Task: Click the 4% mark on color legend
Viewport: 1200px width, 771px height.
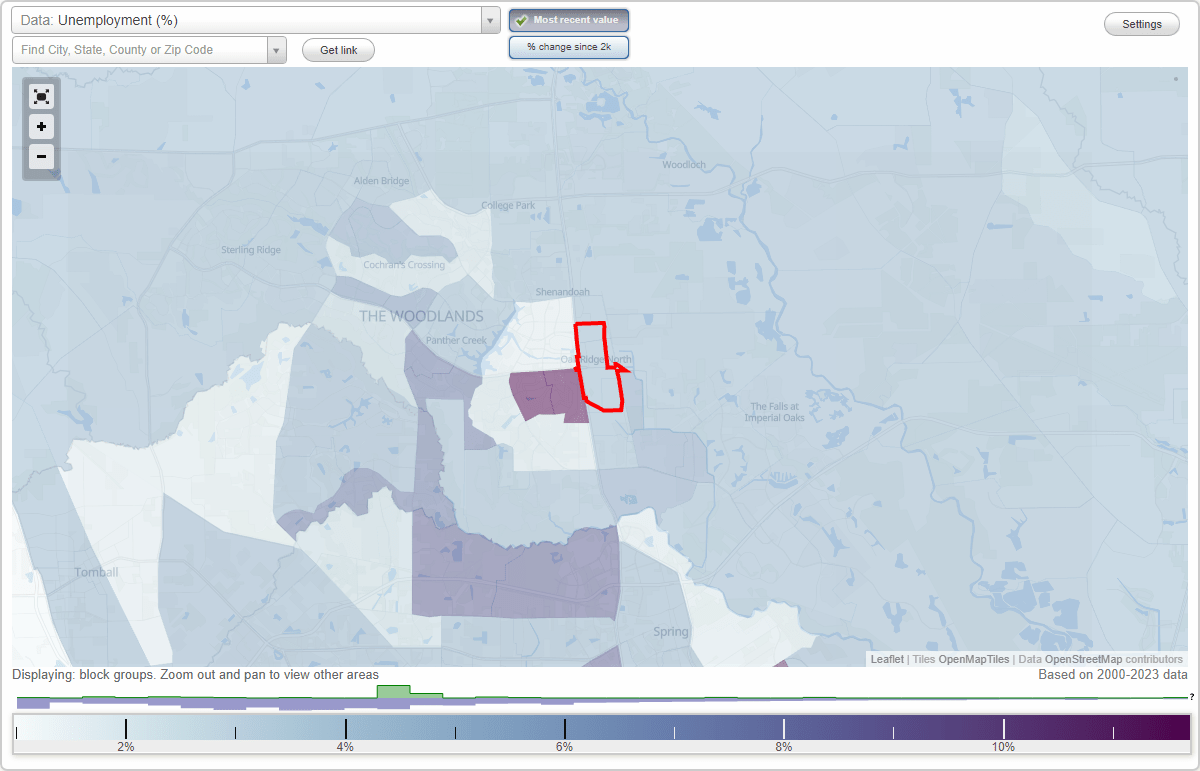Action: click(x=345, y=747)
